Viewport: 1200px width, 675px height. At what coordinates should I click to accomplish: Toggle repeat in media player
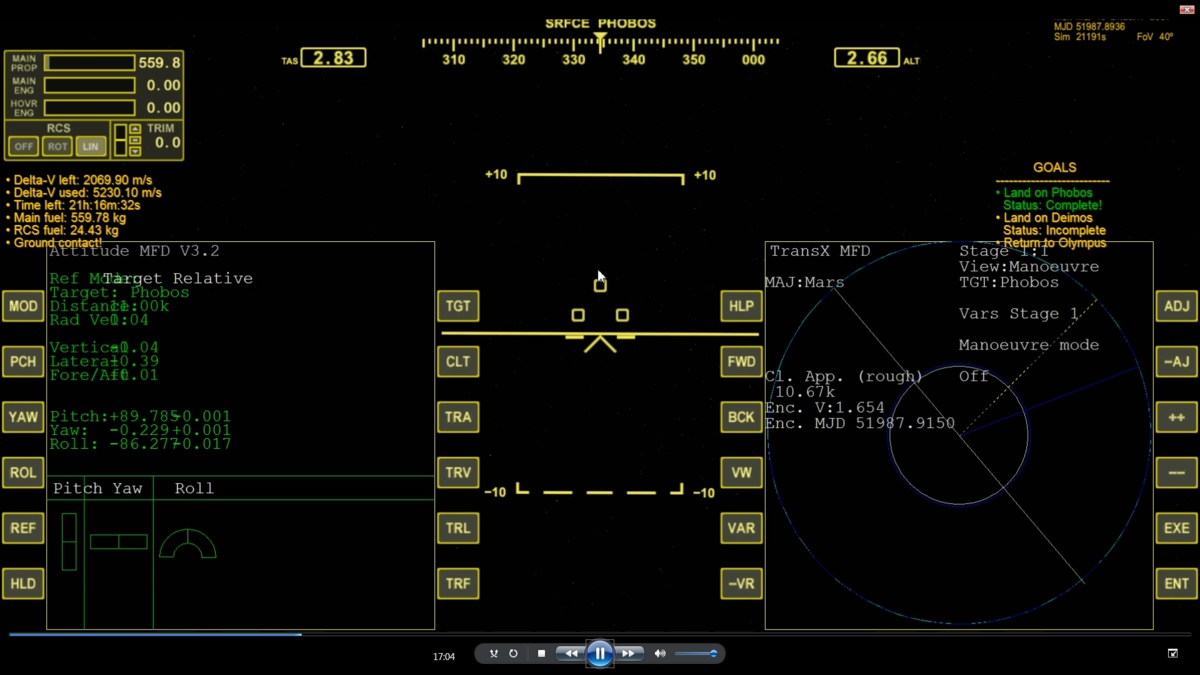coord(513,654)
